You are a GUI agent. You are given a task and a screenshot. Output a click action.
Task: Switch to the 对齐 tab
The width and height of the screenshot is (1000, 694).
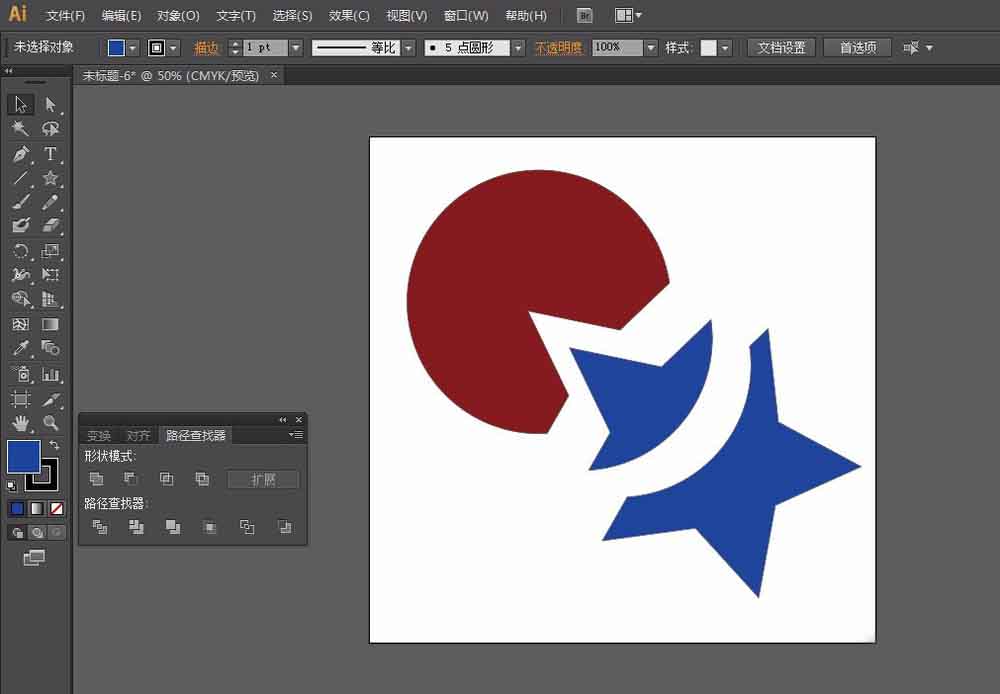pyautogui.click(x=138, y=436)
